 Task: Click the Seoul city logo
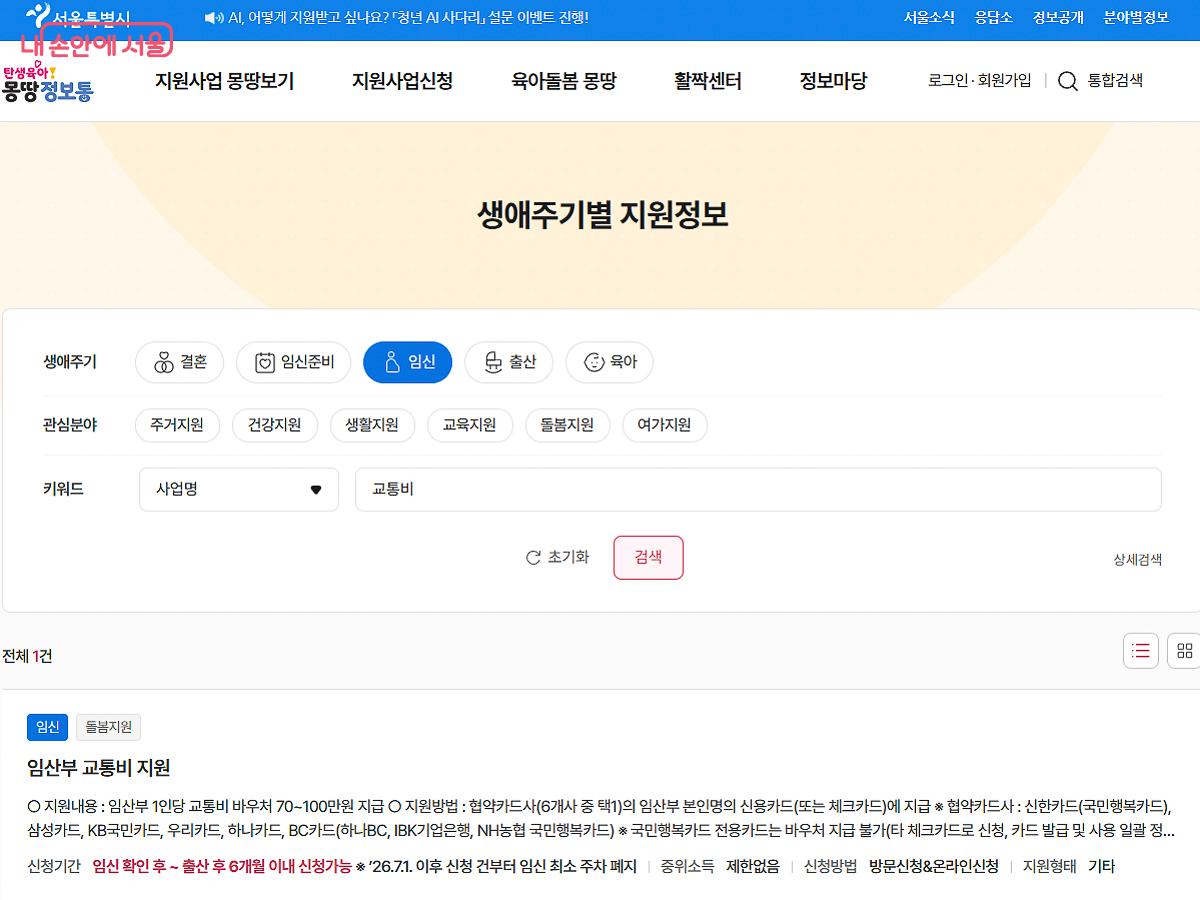point(78,17)
